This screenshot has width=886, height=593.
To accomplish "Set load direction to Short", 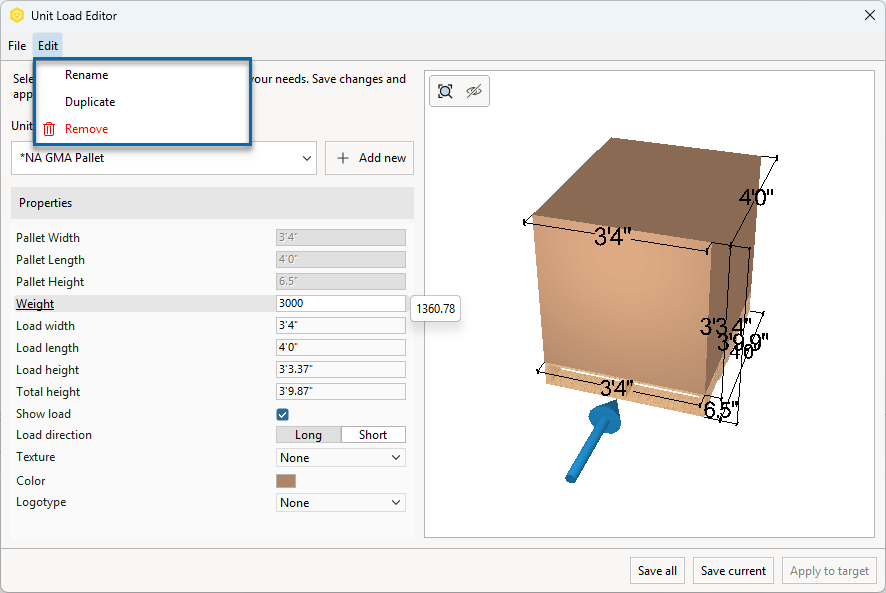I will coord(373,435).
